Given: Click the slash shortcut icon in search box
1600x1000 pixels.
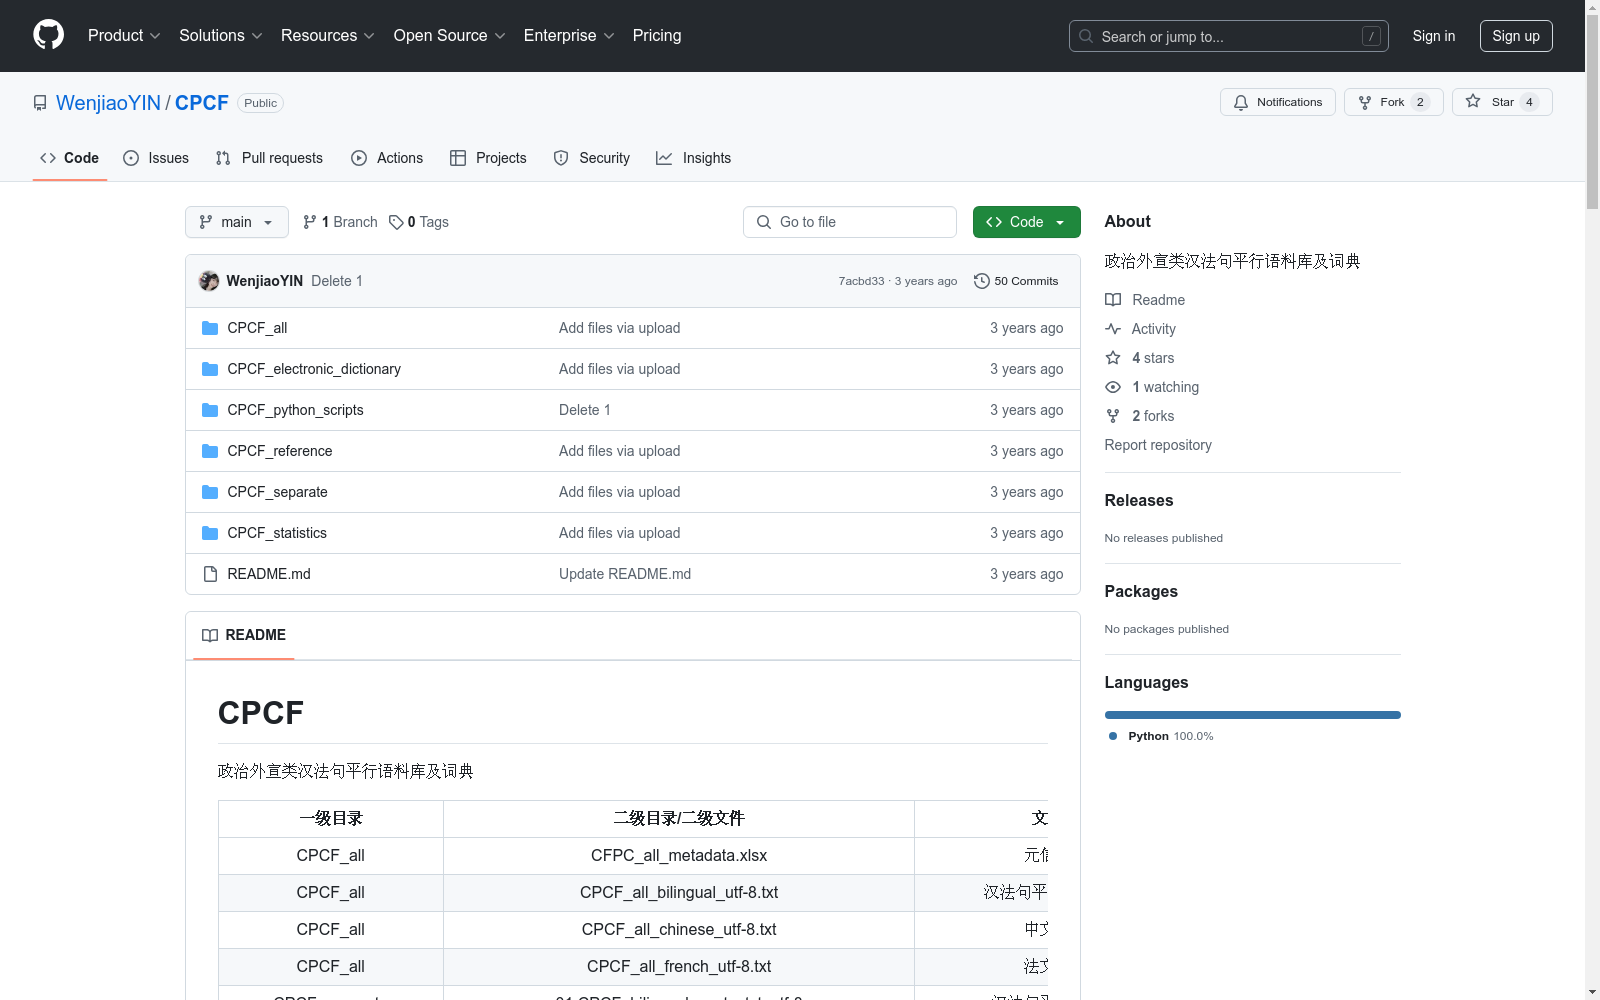Looking at the screenshot, I should pyautogui.click(x=1371, y=36).
